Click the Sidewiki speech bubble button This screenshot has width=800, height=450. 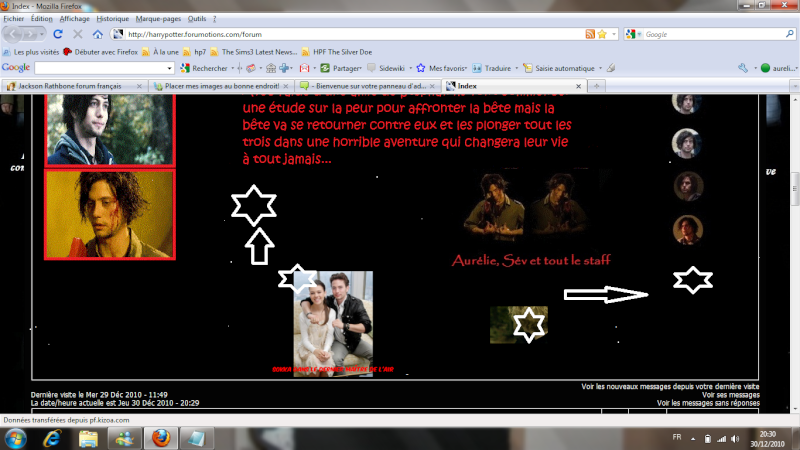(386, 68)
